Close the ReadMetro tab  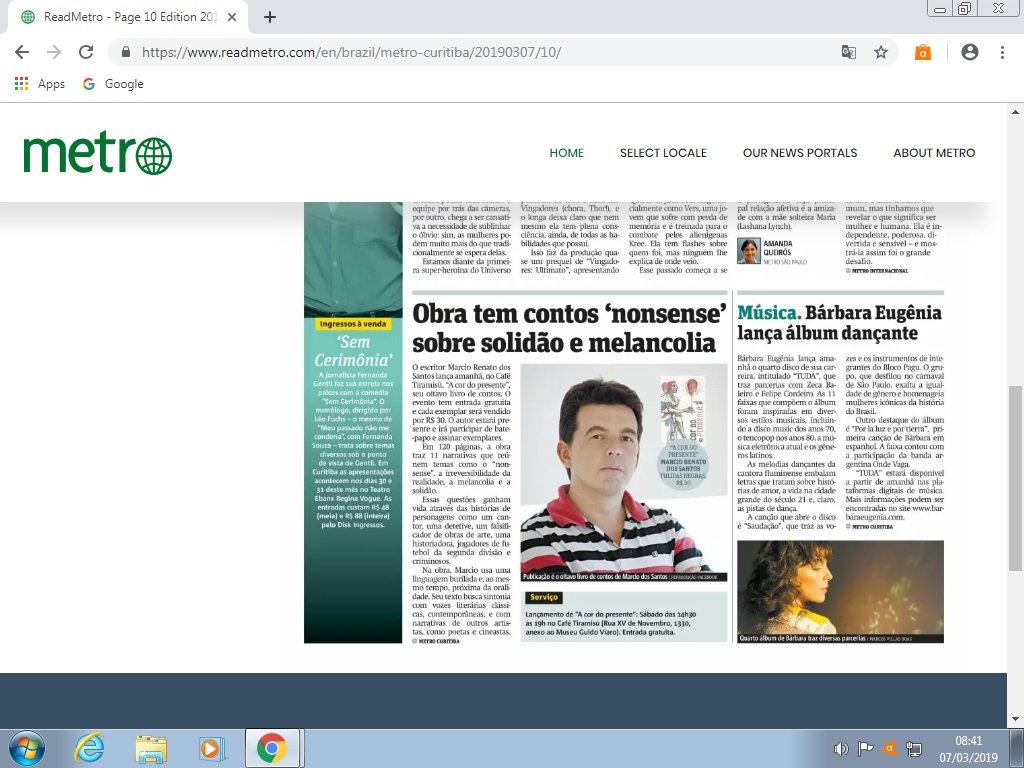tap(232, 17)
